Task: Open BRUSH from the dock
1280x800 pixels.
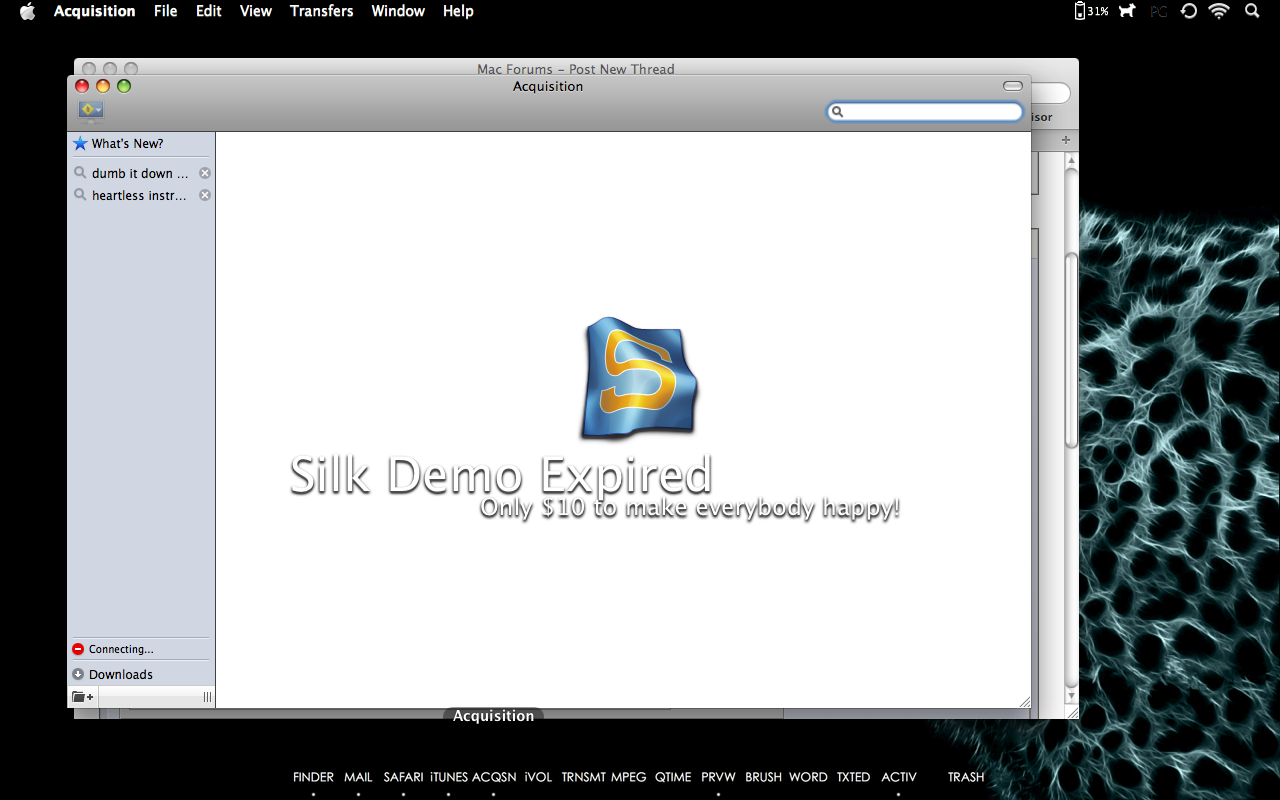Action: [763, 777]
